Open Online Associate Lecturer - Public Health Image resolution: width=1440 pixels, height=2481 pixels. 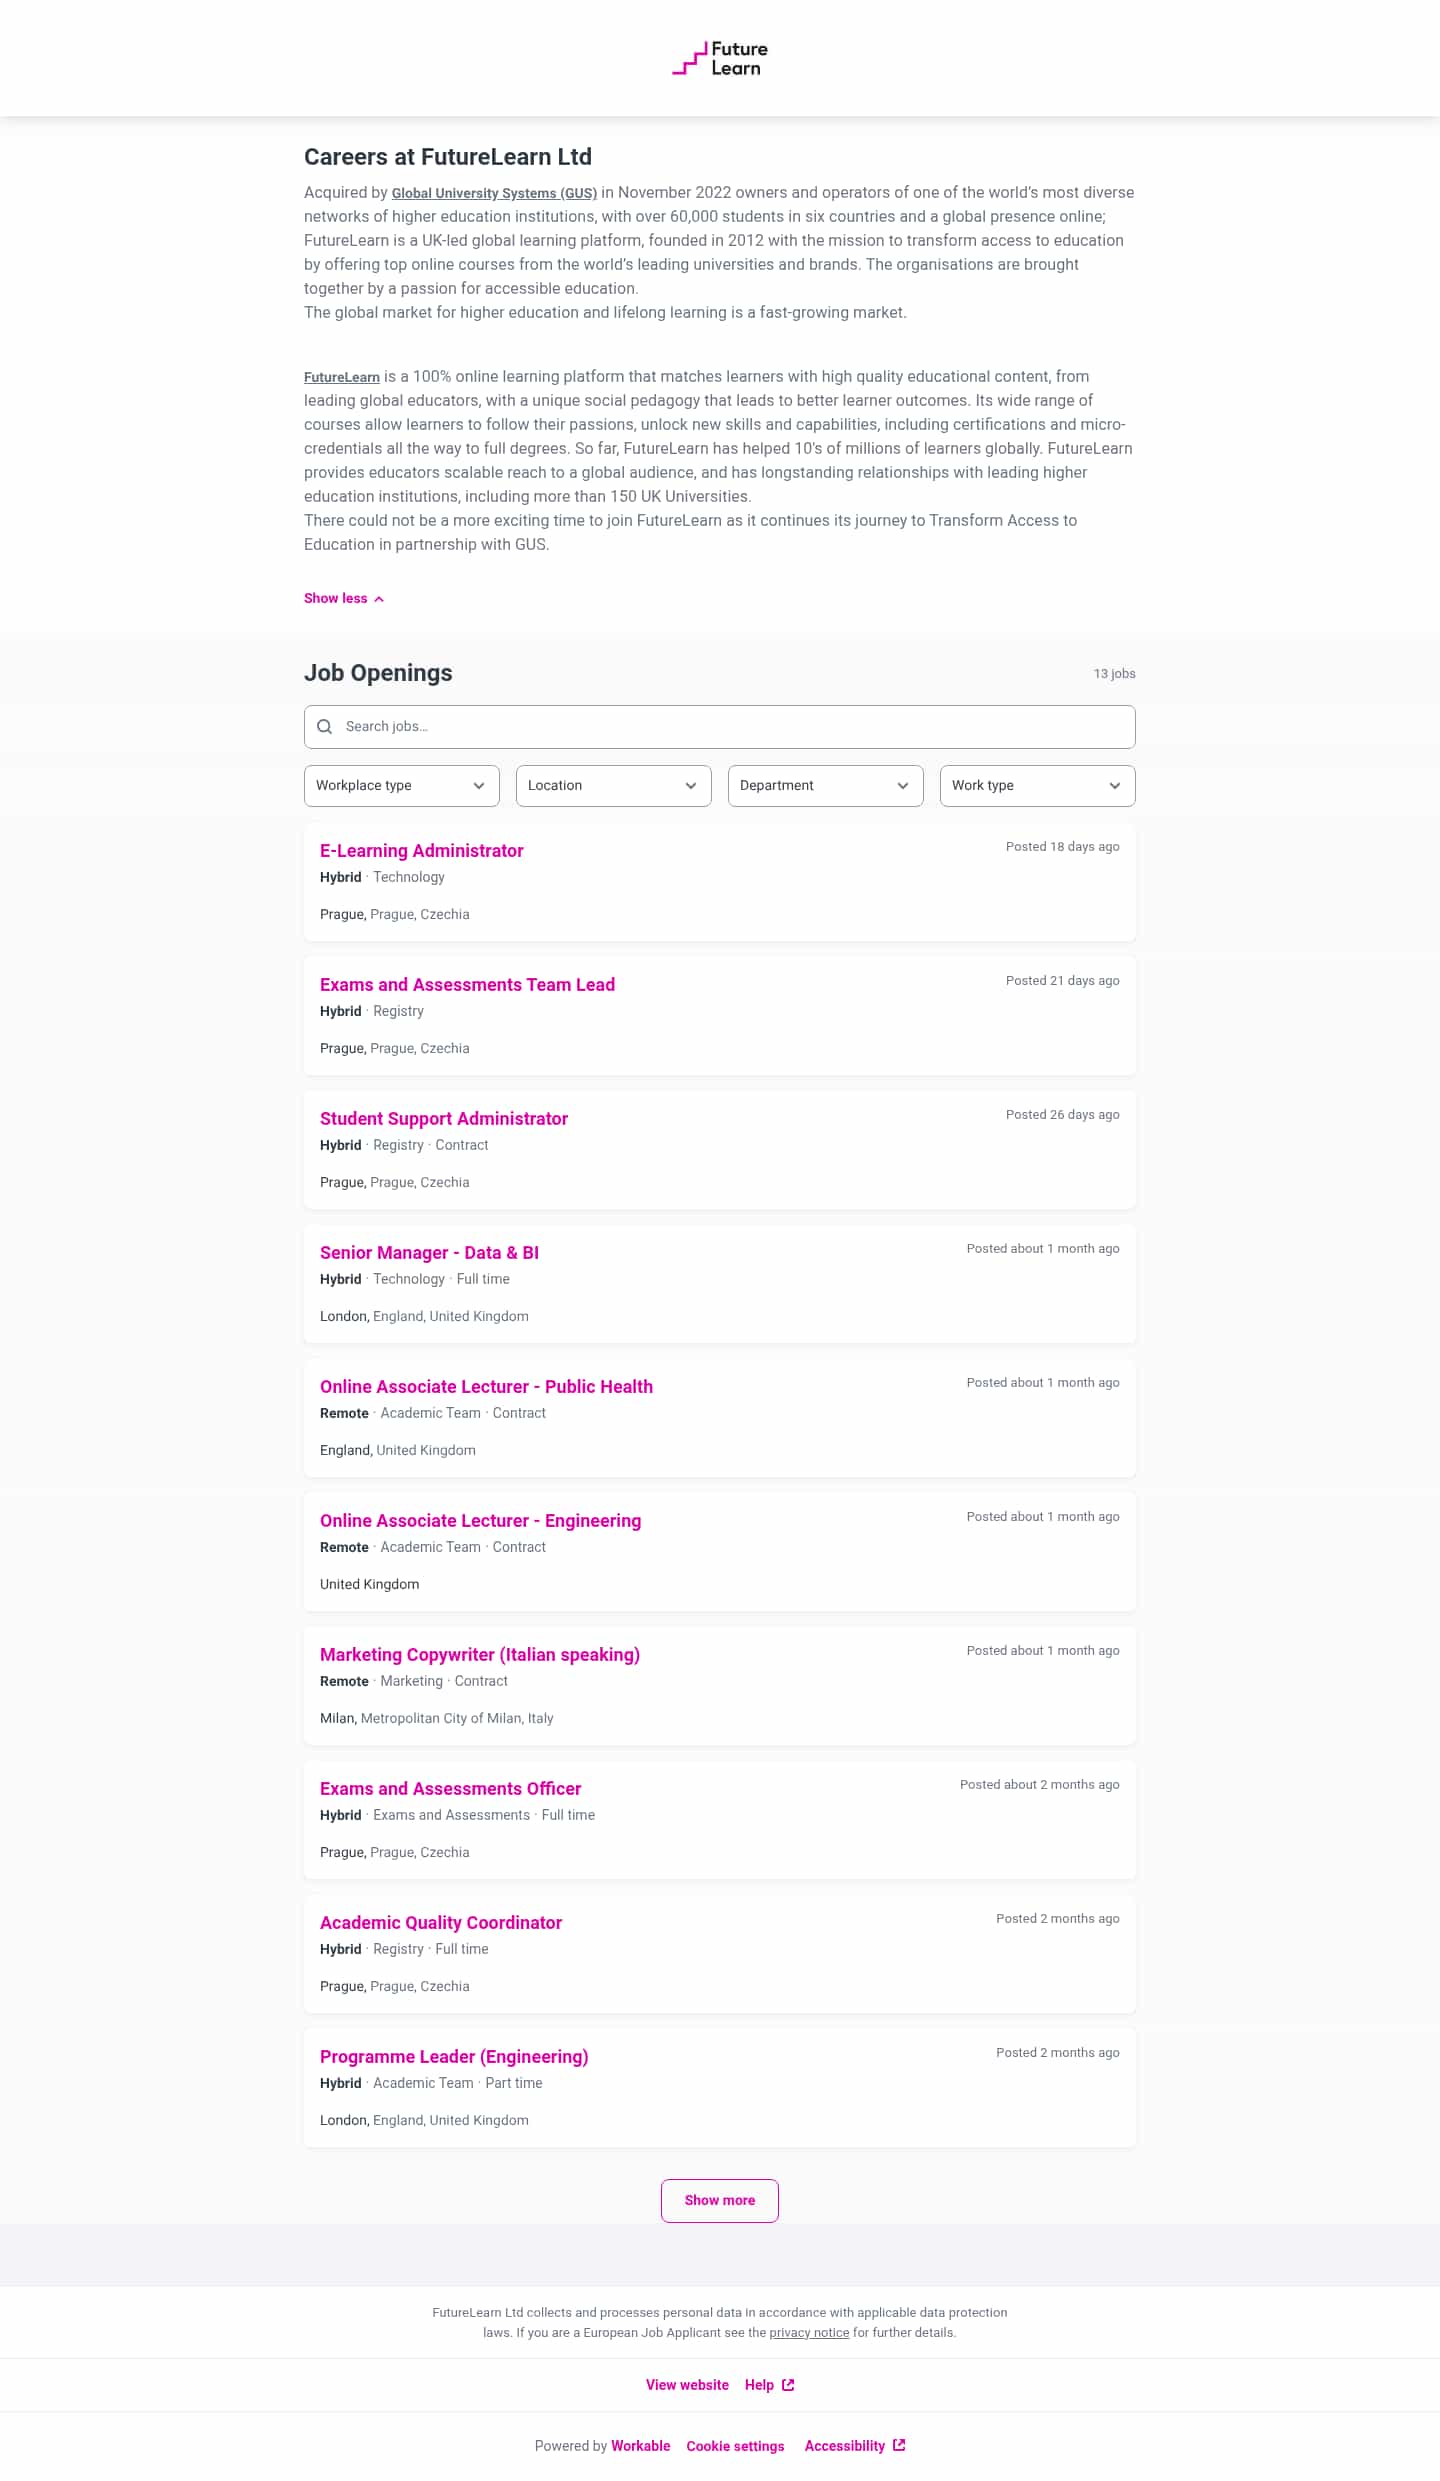tap(486, 1387)
